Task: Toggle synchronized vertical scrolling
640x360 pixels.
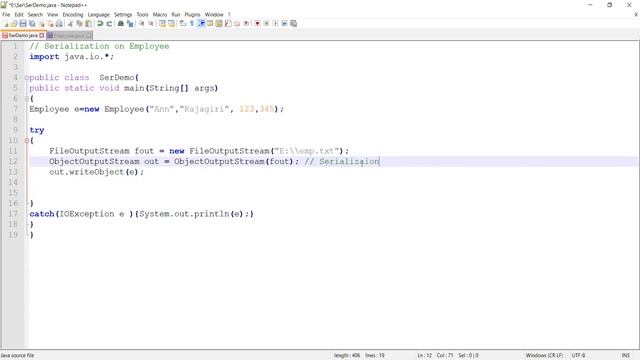Action: coord(163,24)
